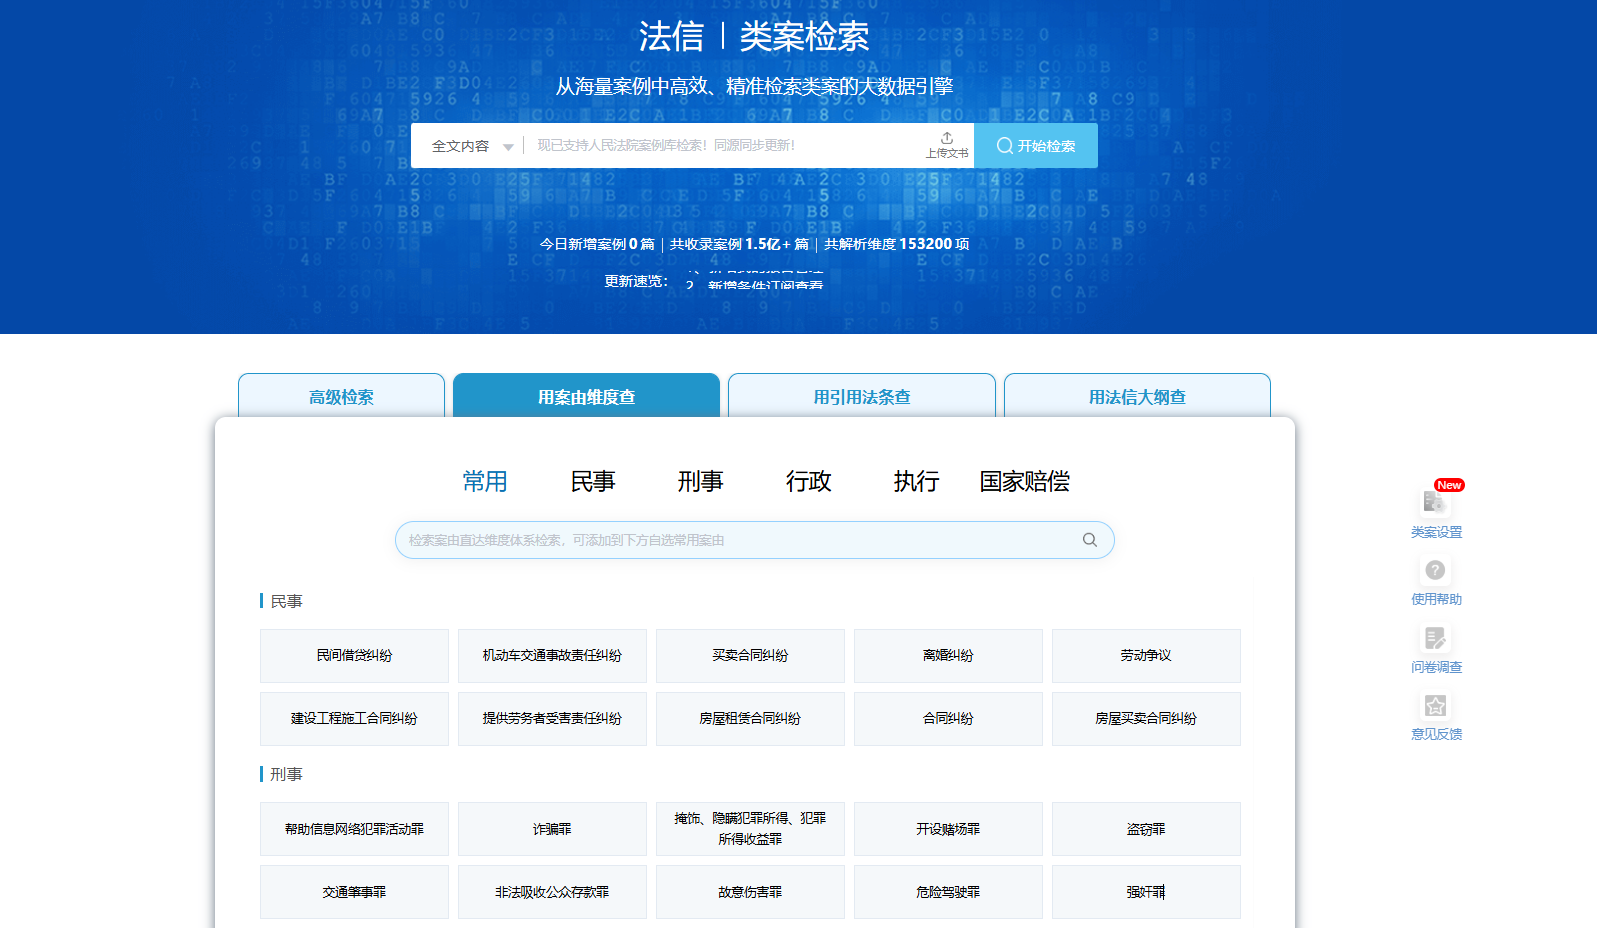Click the 法信 类案检索 page title
Screen dimensions: 1597x928
[754, 37]
